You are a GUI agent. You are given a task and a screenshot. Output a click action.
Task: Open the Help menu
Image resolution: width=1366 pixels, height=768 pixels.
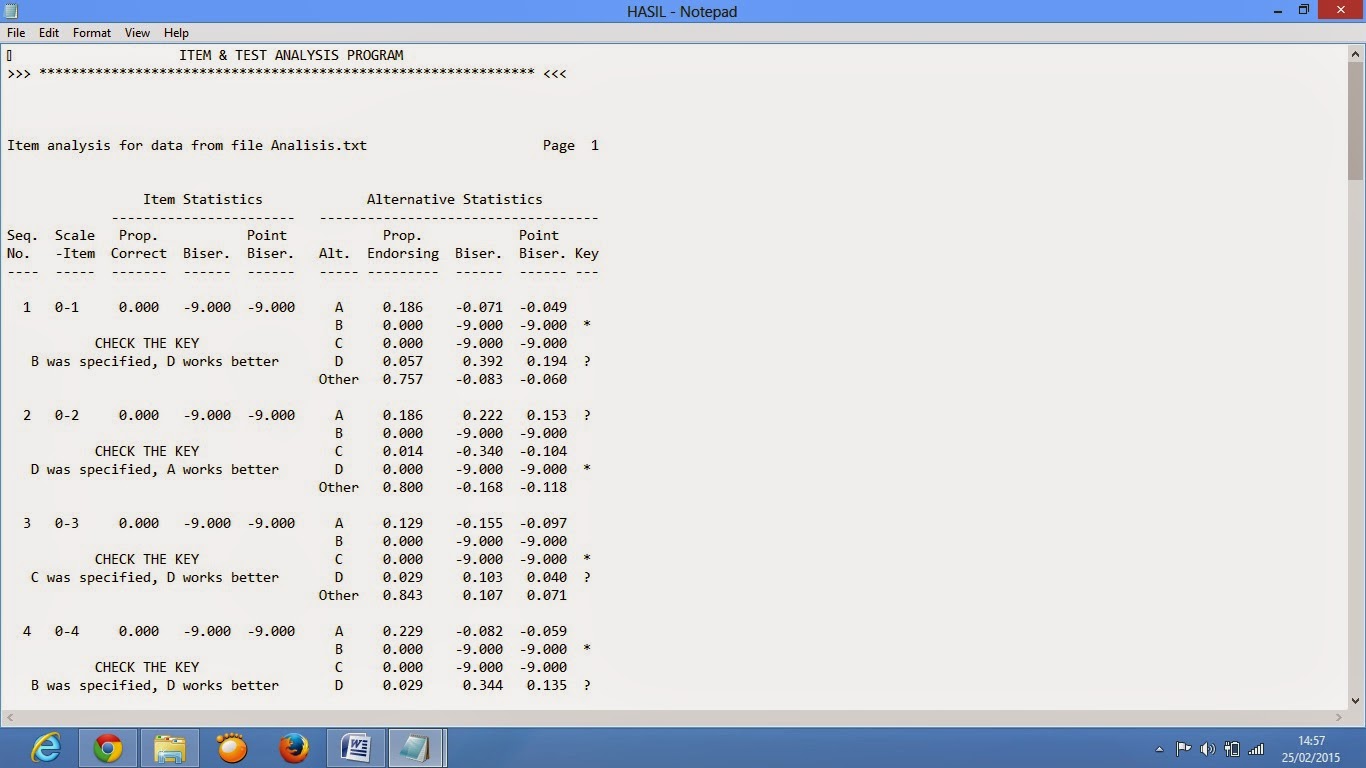pyautogui.click(x=176, y=33)
